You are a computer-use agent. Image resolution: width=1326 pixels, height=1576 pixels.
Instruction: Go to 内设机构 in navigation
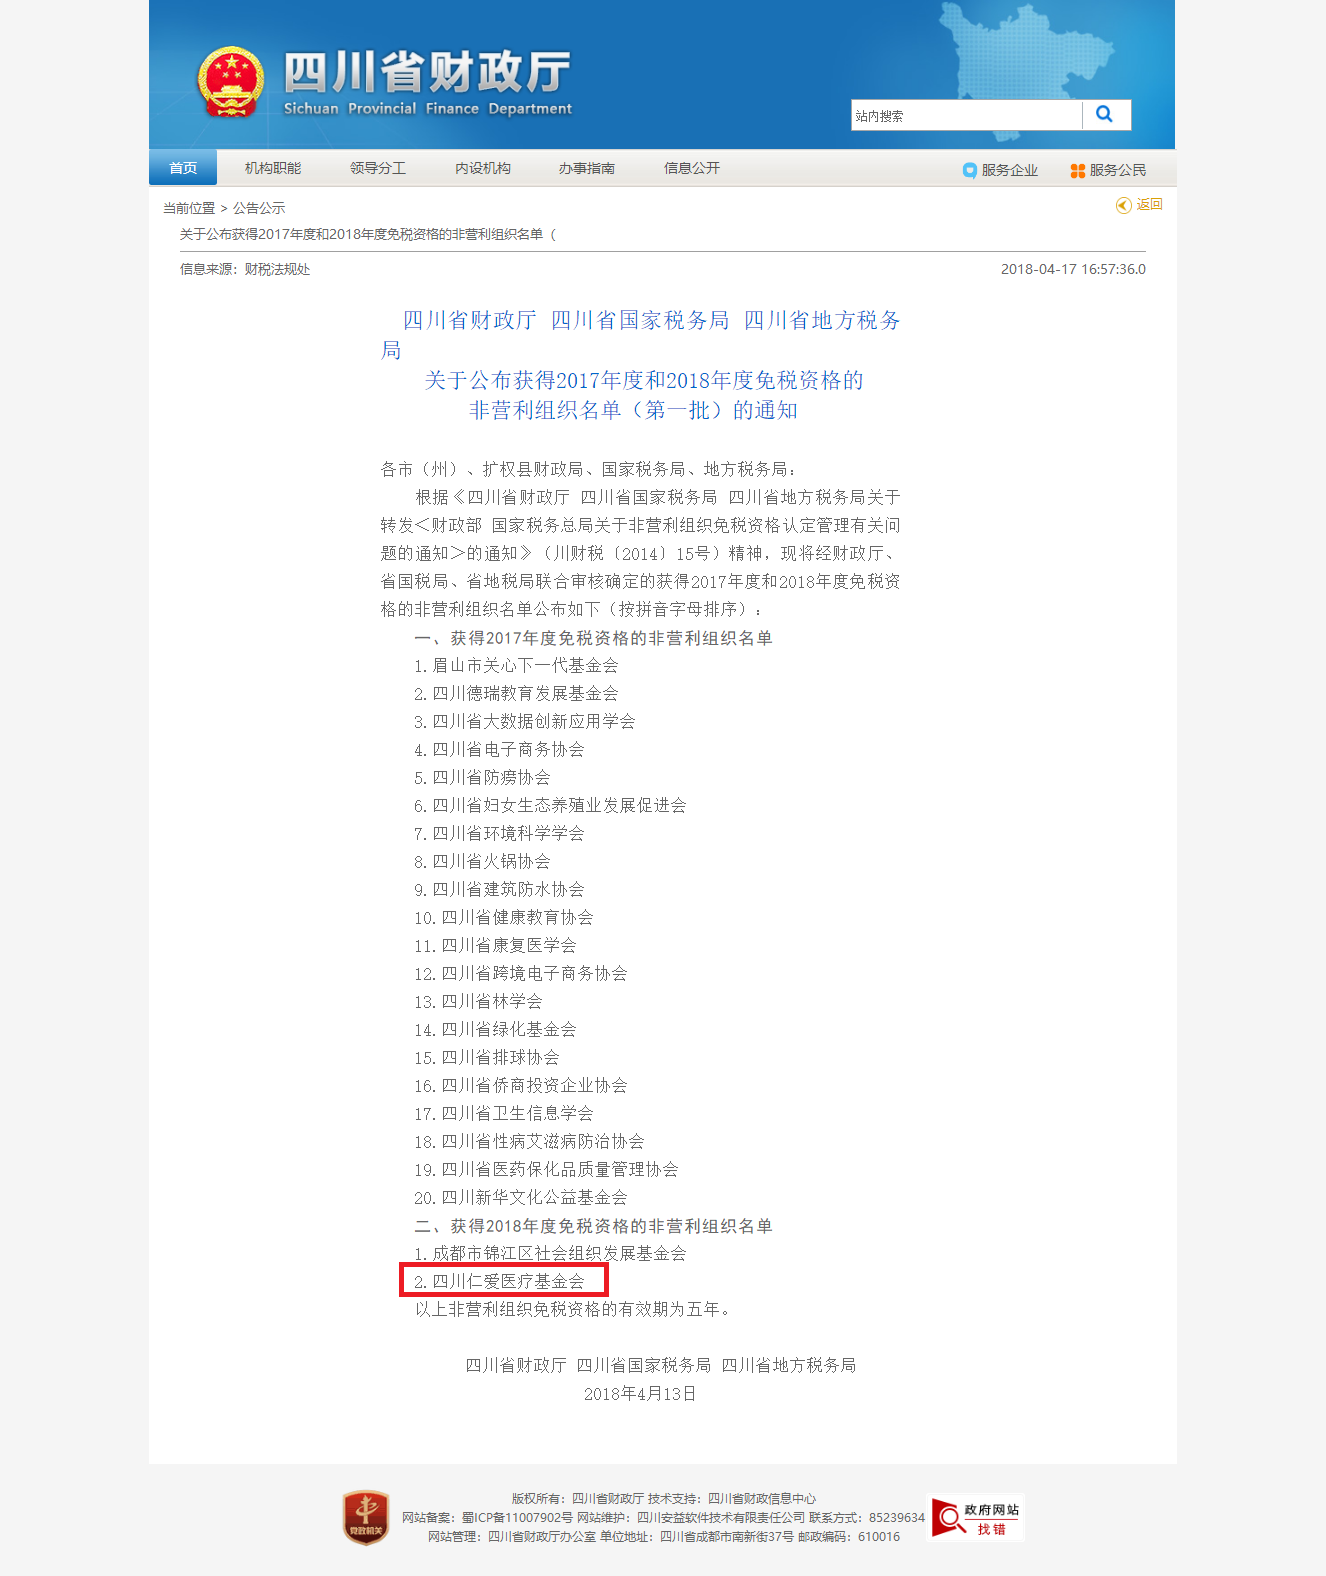point(483,168)
